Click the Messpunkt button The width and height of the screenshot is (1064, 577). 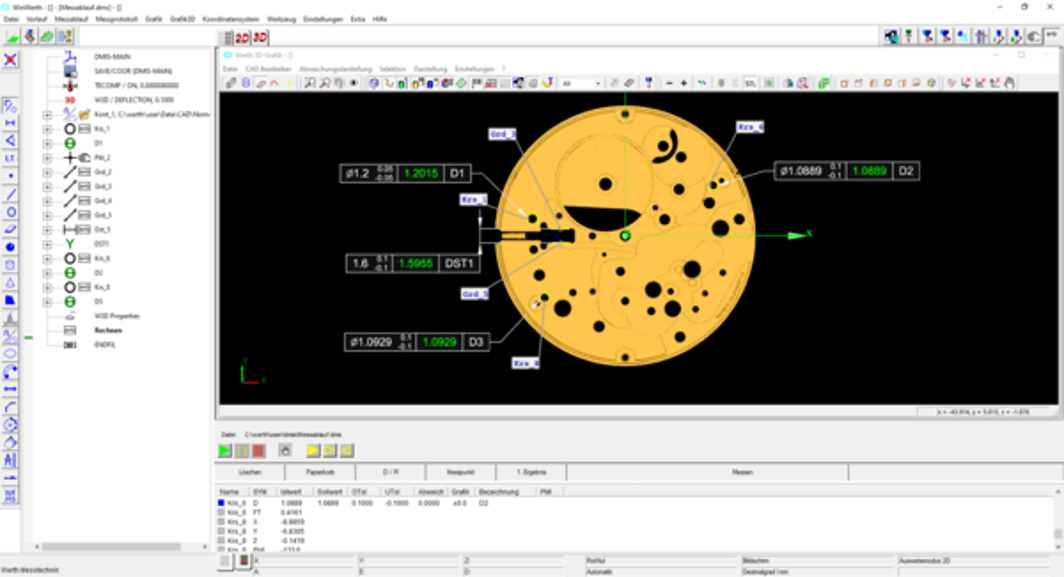coord(461,472)
